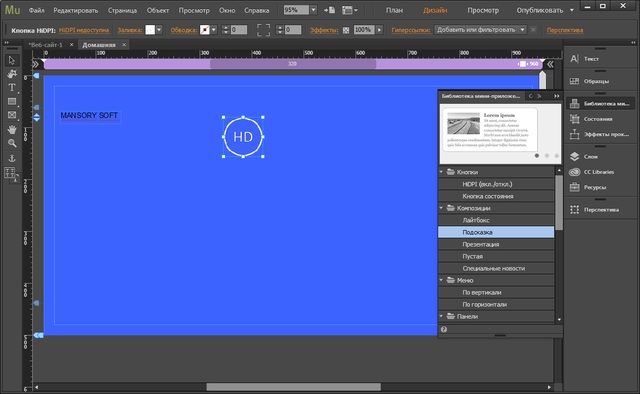640x394 pixels.
Task: Click the add page icon beside zoom
Action: (x=329, y=10)
